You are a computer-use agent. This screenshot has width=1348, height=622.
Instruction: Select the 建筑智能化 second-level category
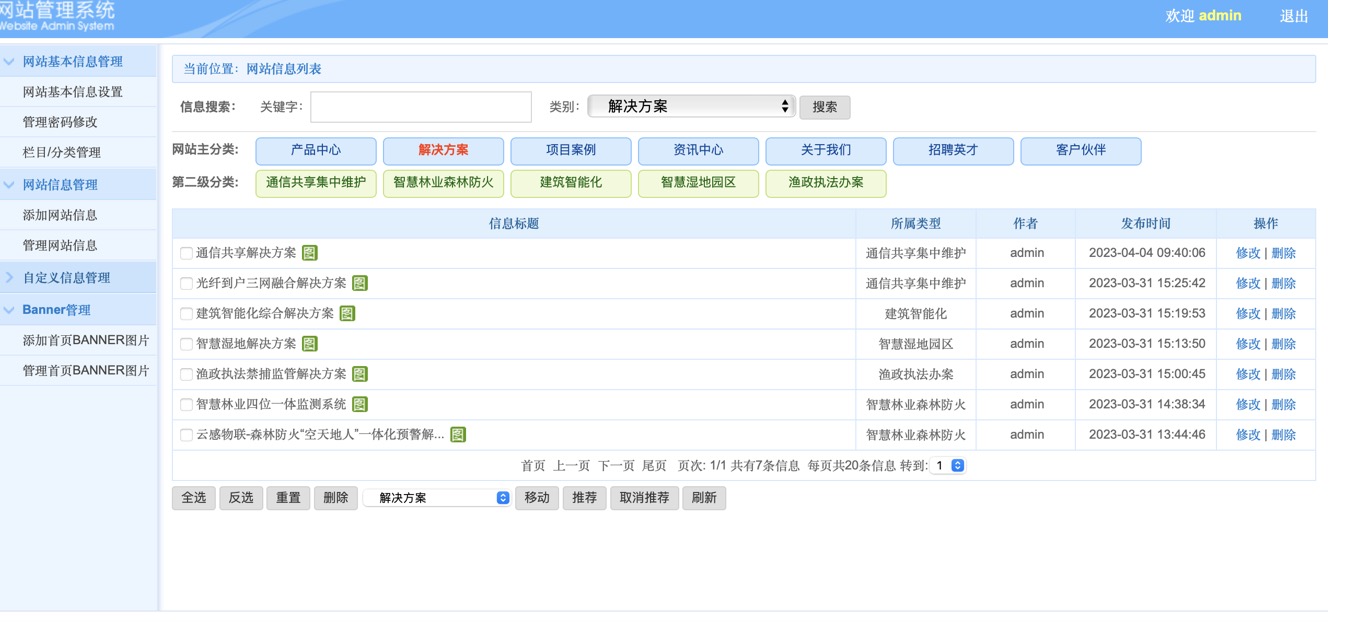tap(571, 183)
